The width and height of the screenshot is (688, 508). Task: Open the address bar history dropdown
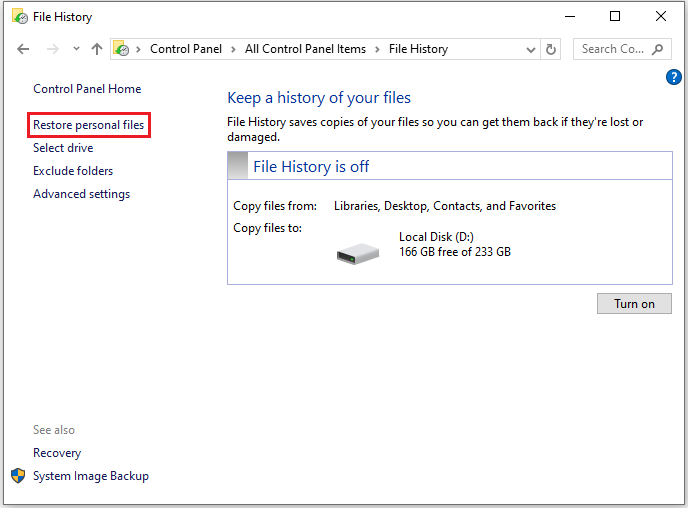pyautogui.click(x=530, y=50)
